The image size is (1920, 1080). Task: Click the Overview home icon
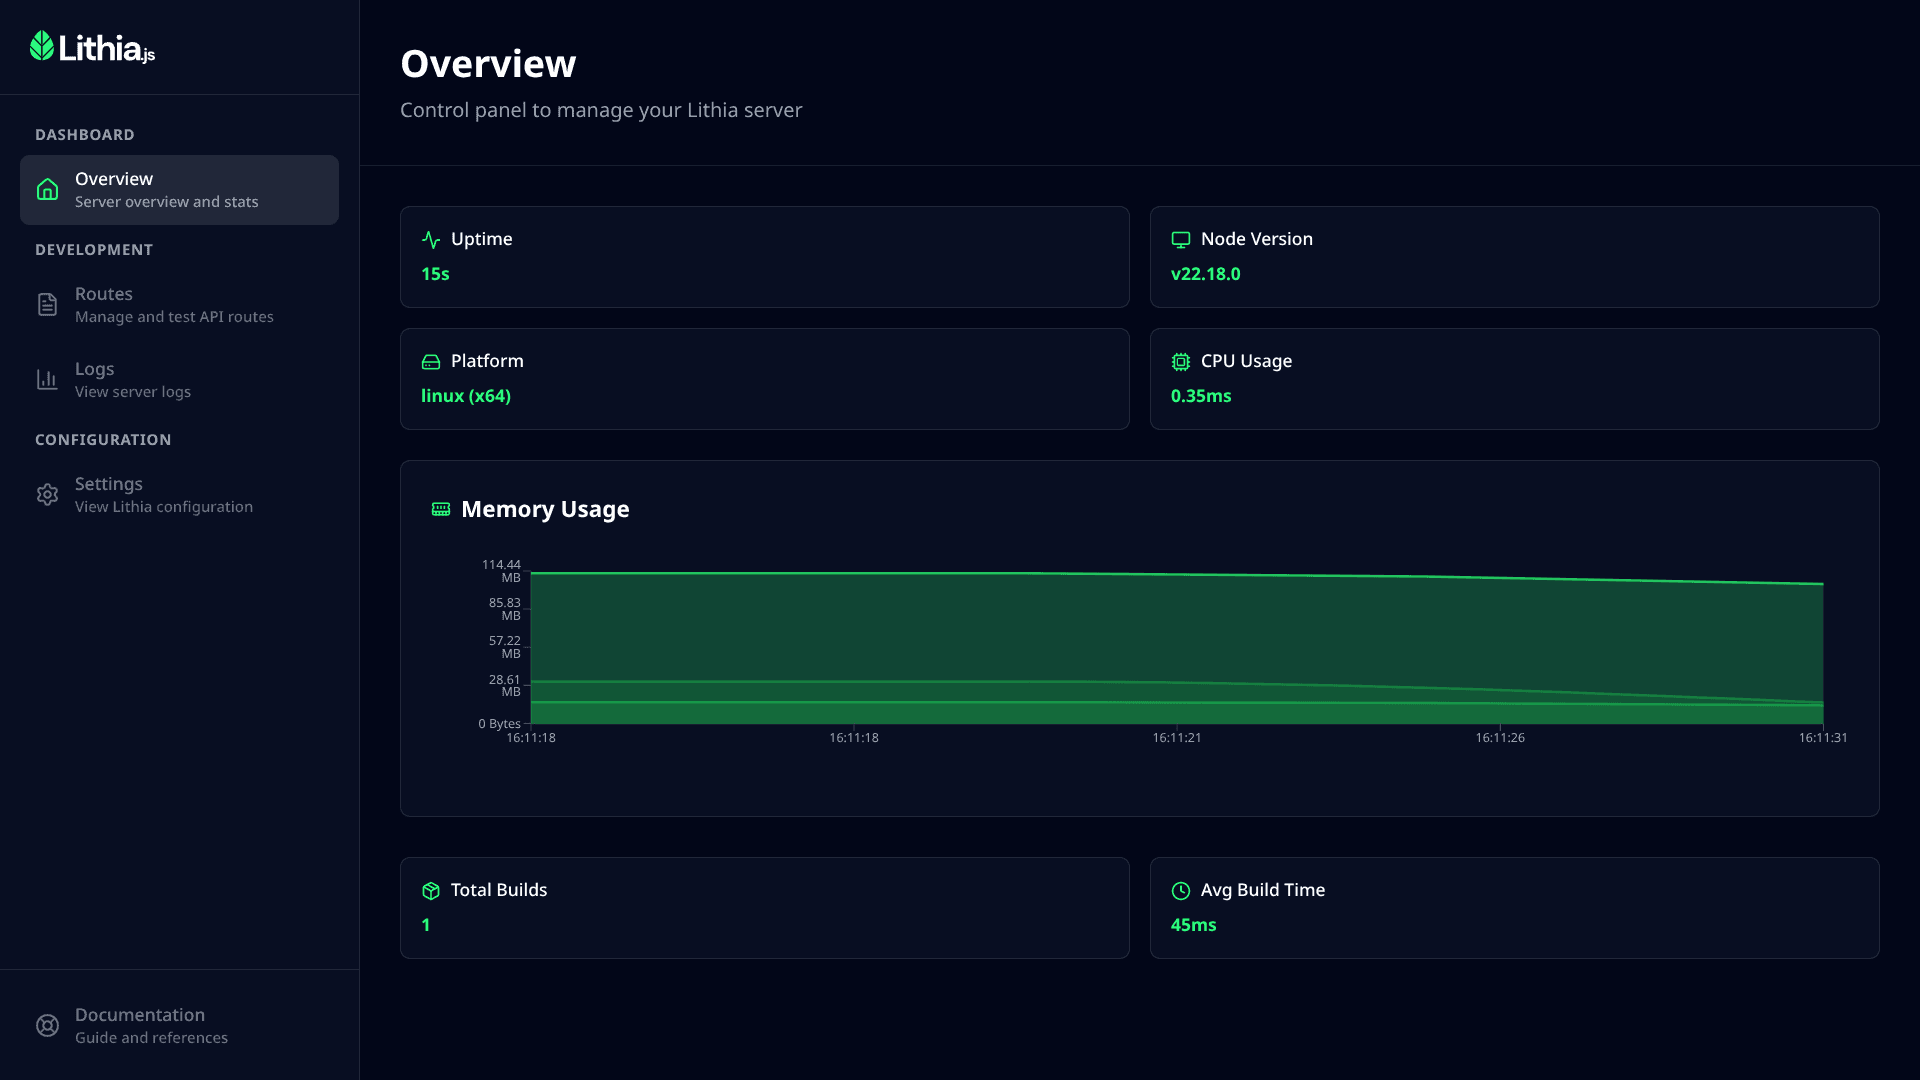pos(47,190)
